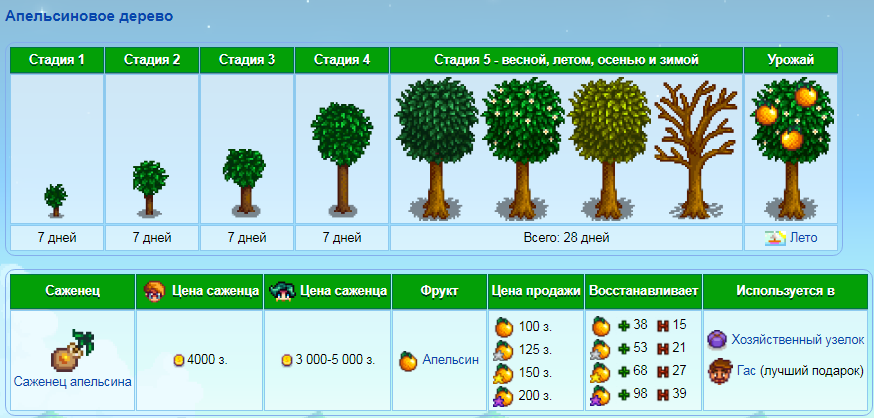Click the summer season icon beside Лето
874x418 pixels.
775,238
